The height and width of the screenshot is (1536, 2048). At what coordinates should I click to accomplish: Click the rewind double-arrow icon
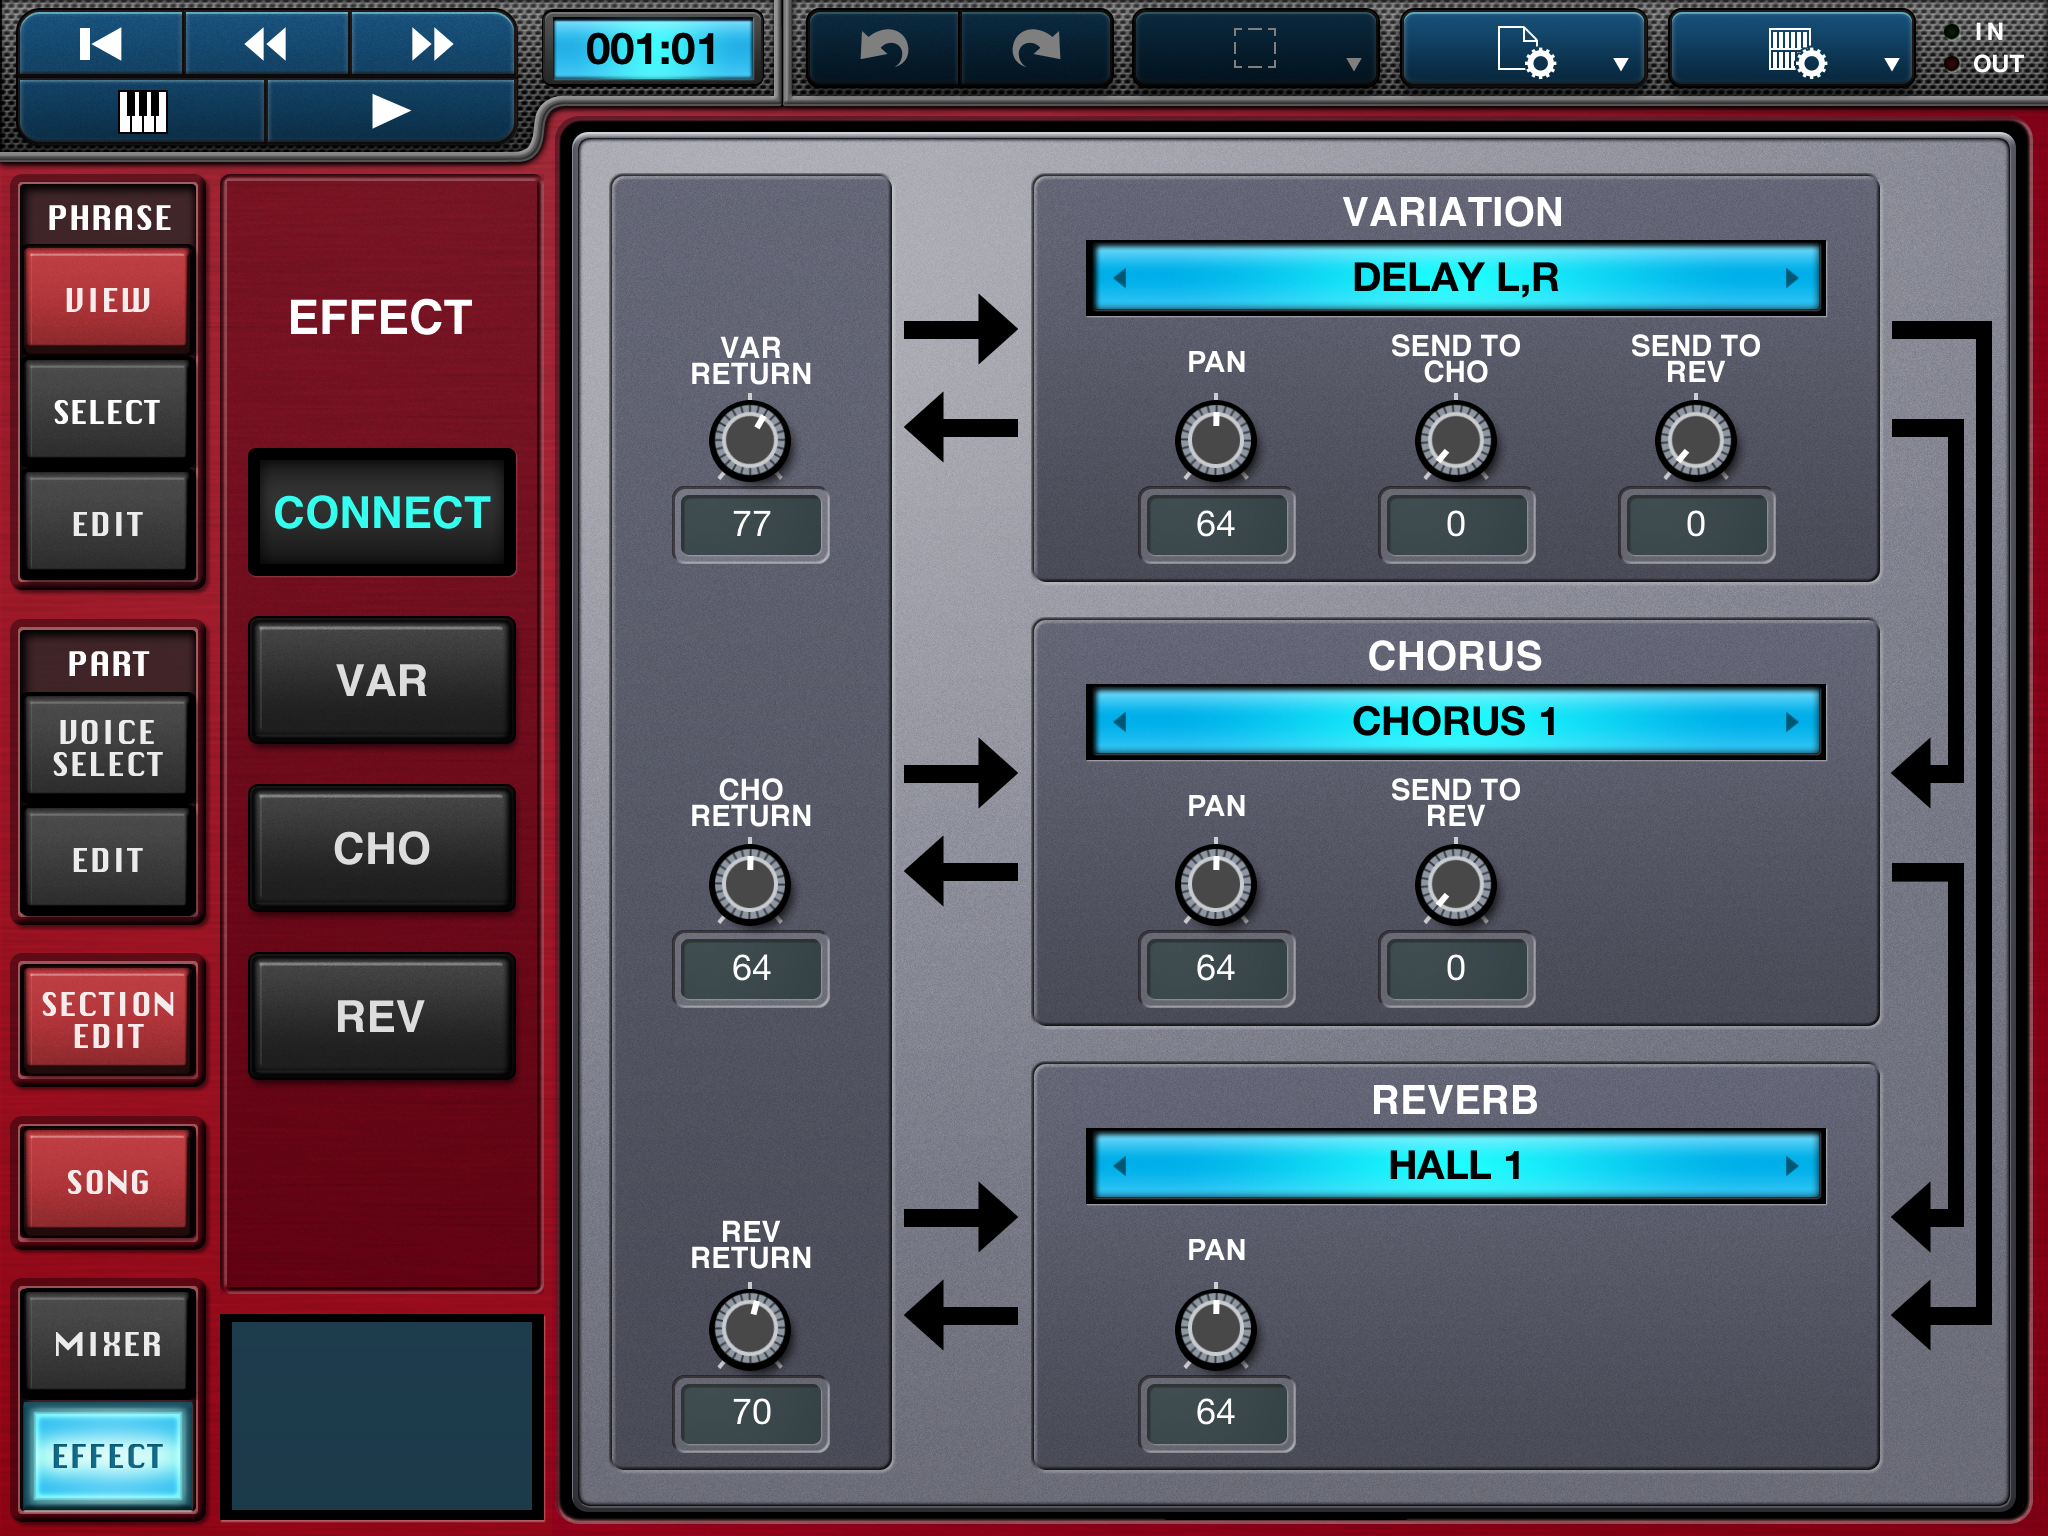pyautogui.click(x=266, y=44)
